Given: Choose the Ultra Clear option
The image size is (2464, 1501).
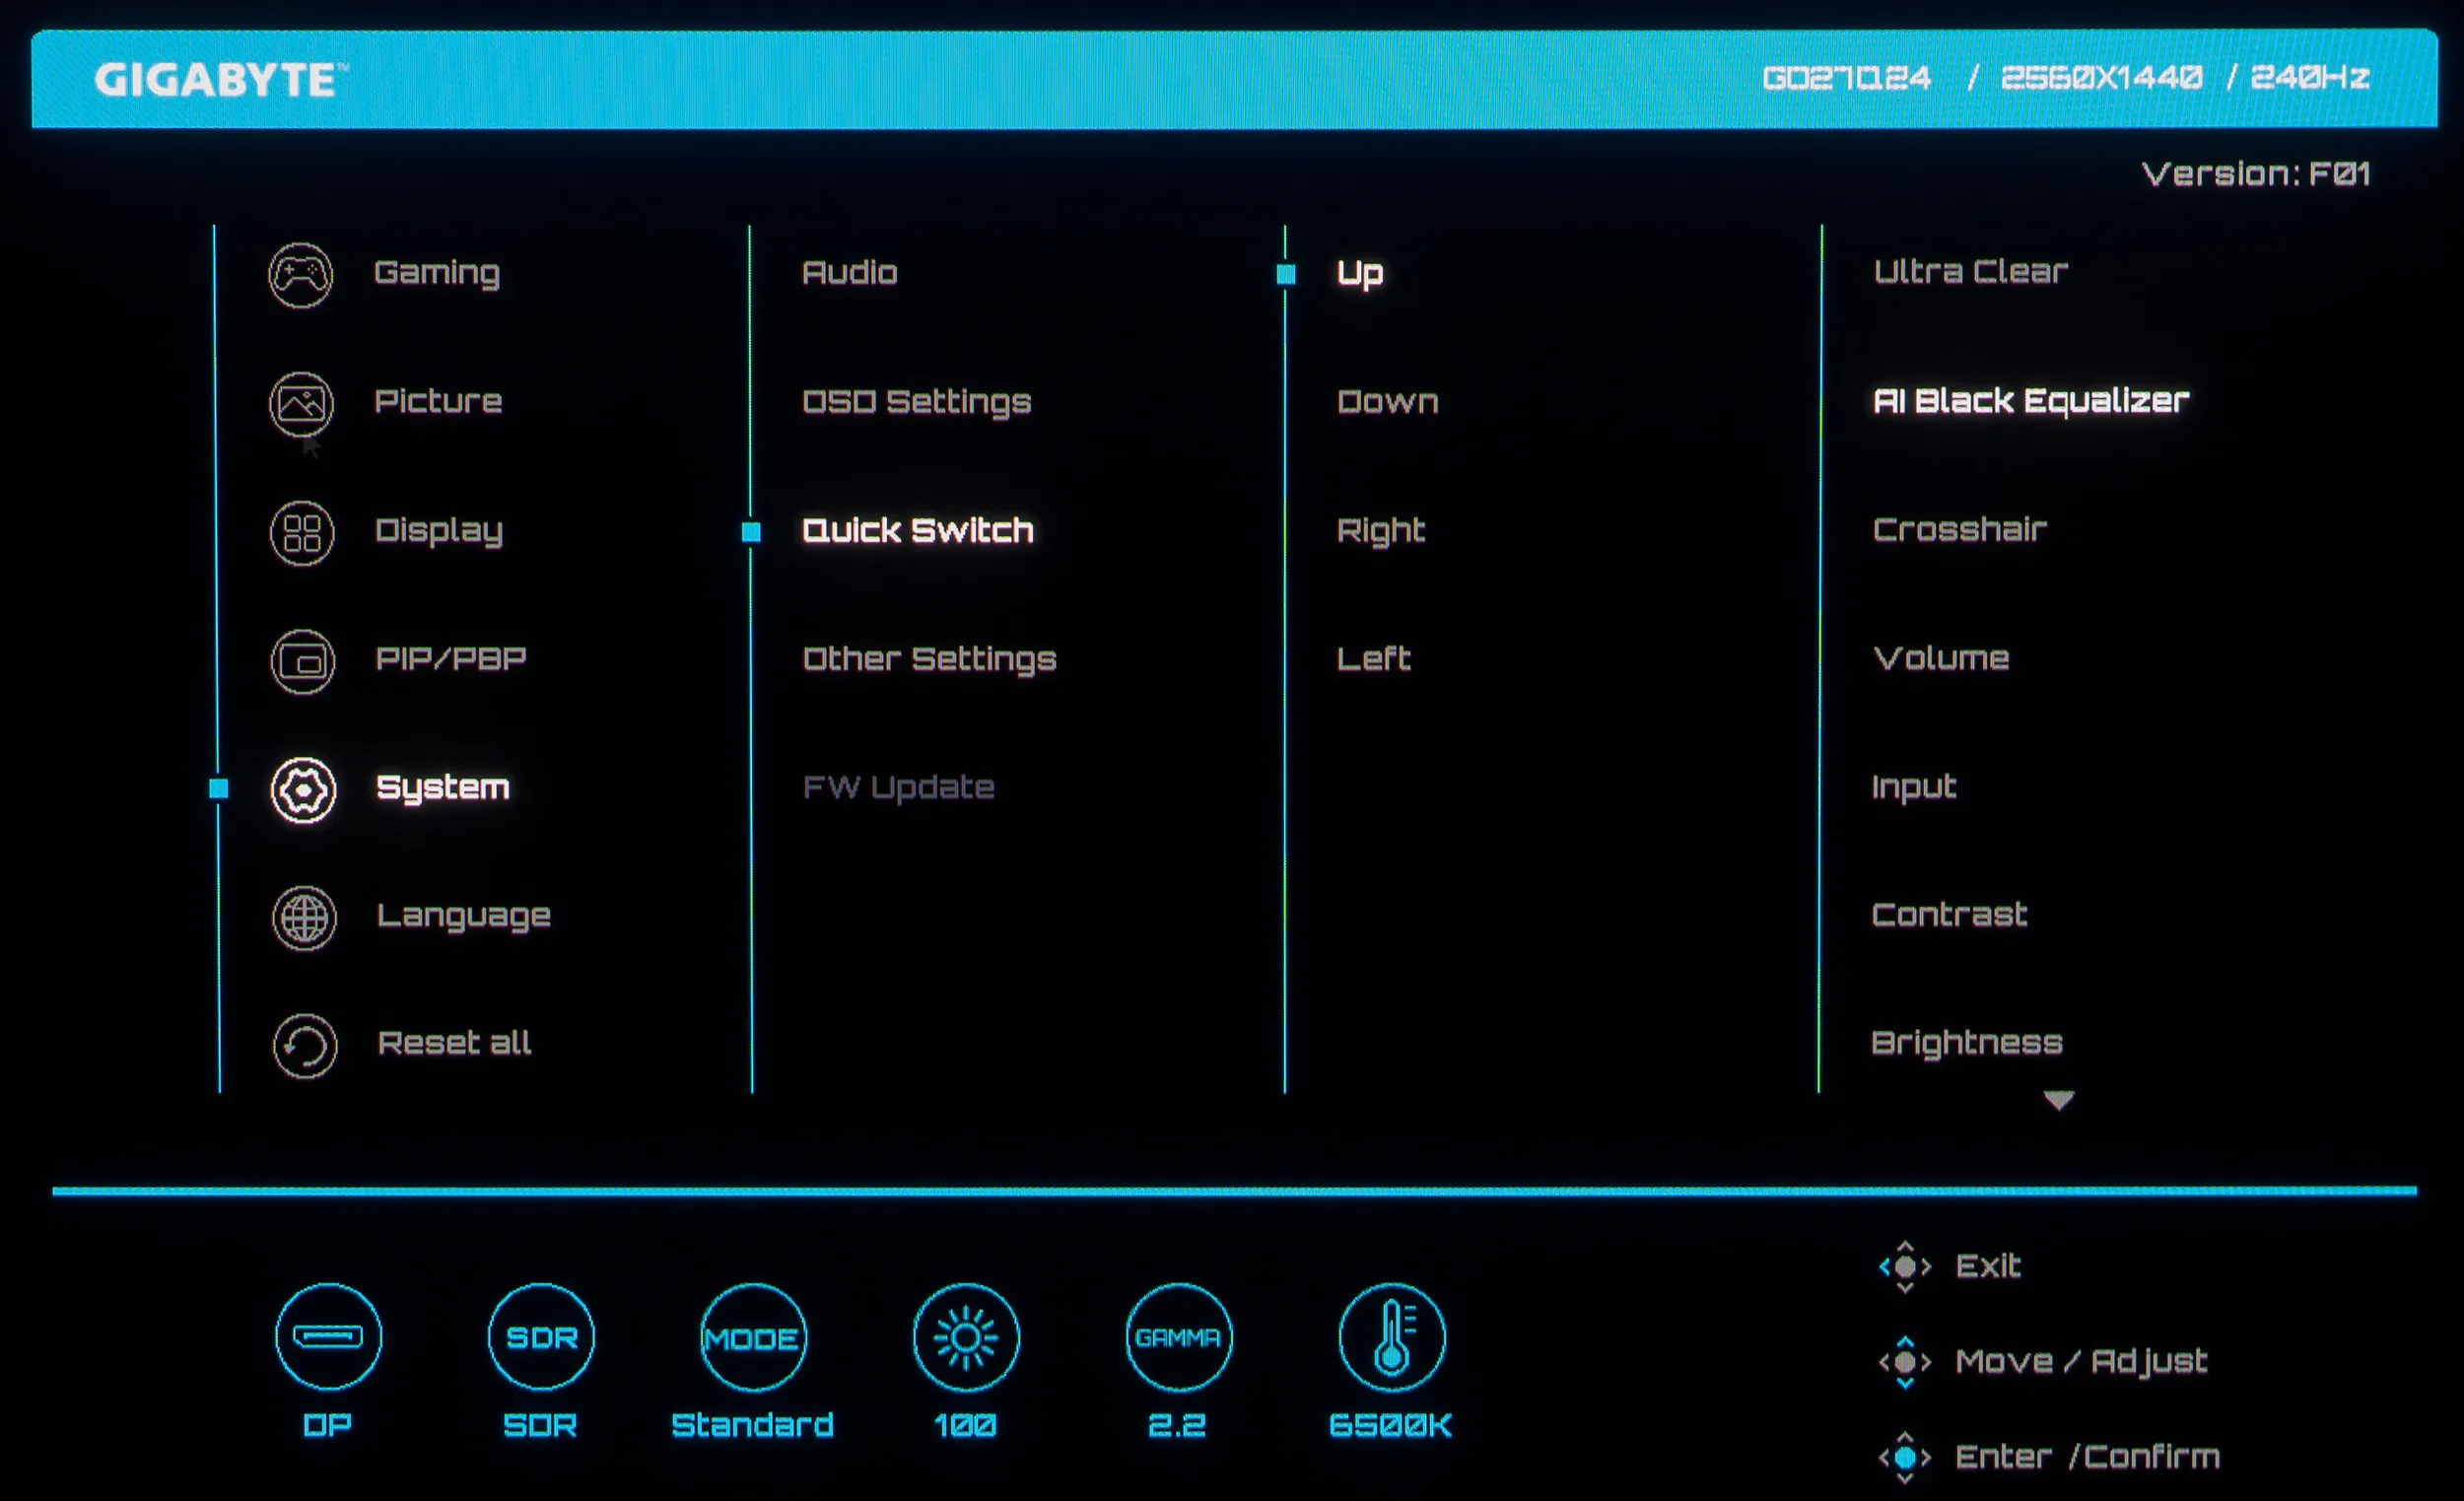Looking at the screenshot, I should (1969, 272).
